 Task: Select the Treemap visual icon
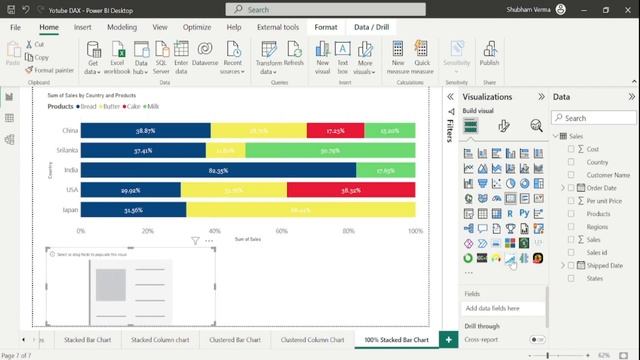[538, 183]
